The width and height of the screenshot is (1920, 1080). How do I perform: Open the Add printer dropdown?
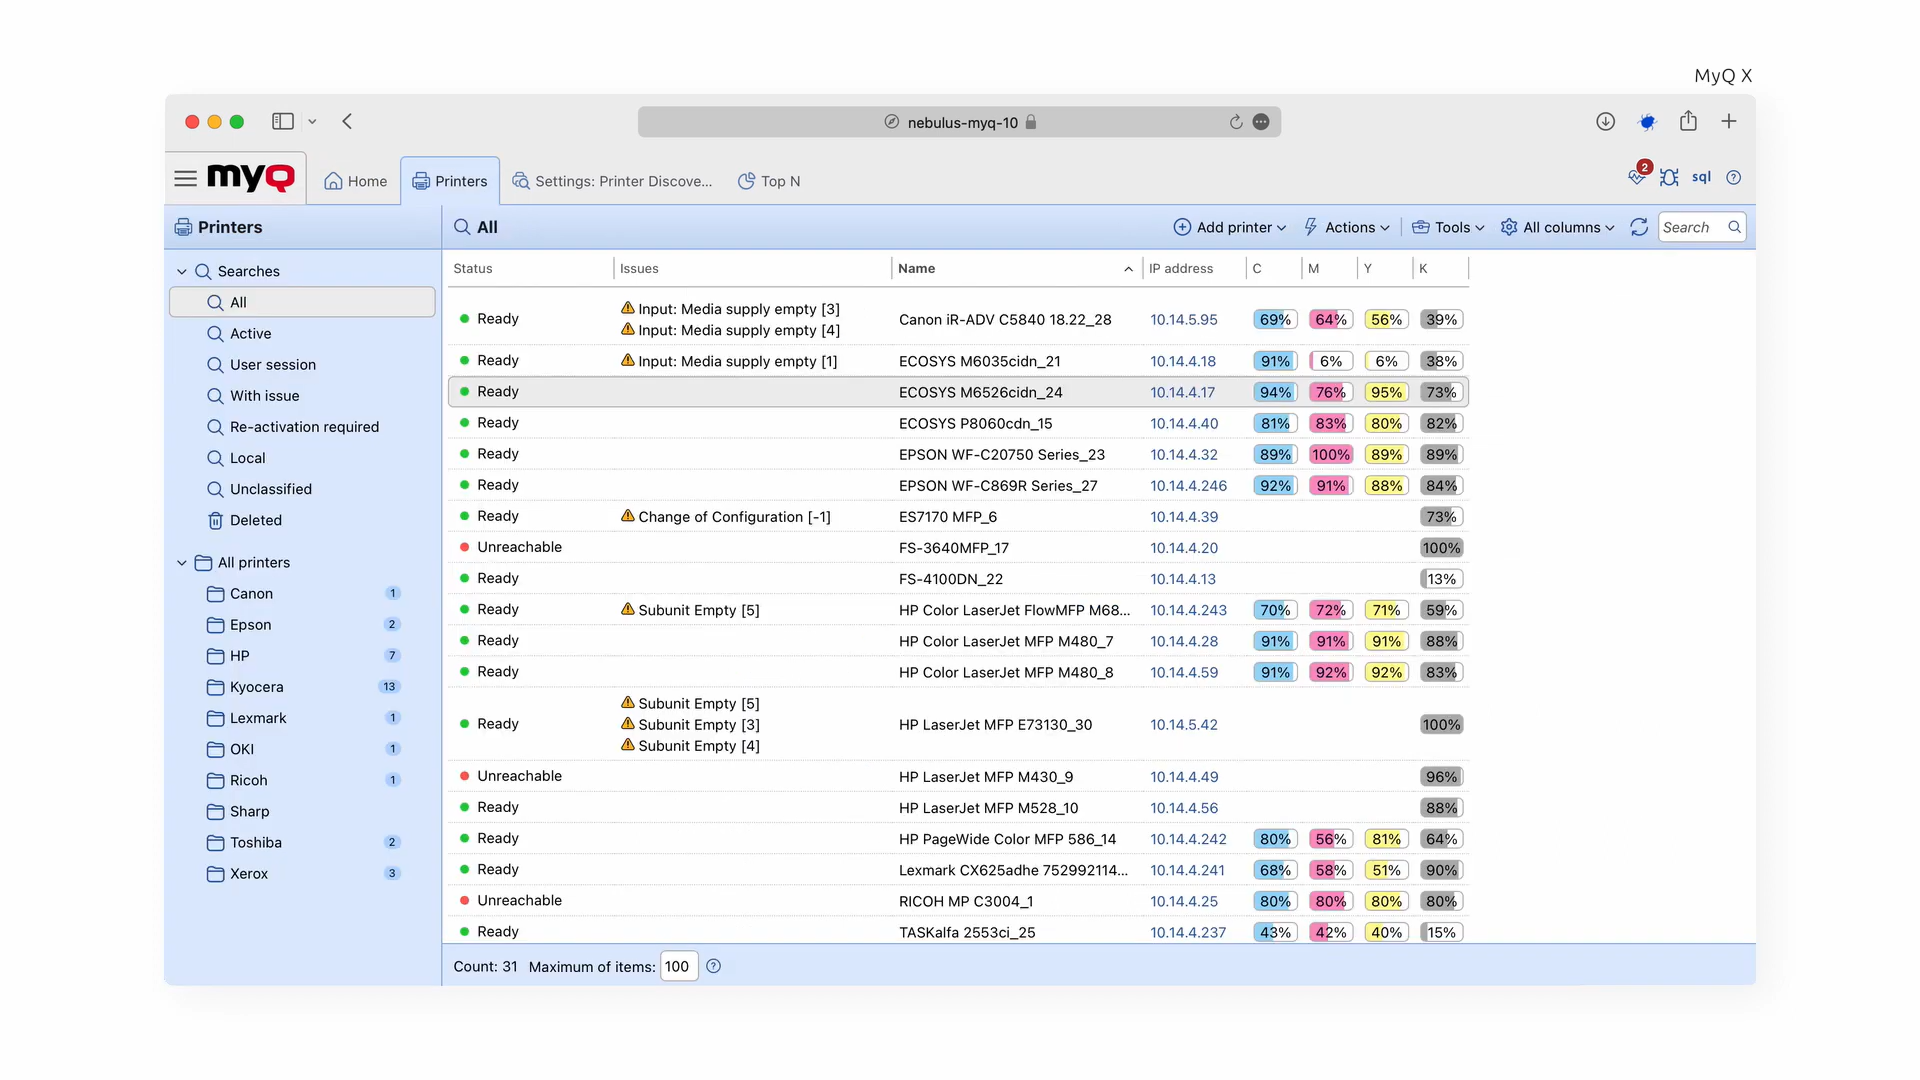click(x=1229, y=227)
